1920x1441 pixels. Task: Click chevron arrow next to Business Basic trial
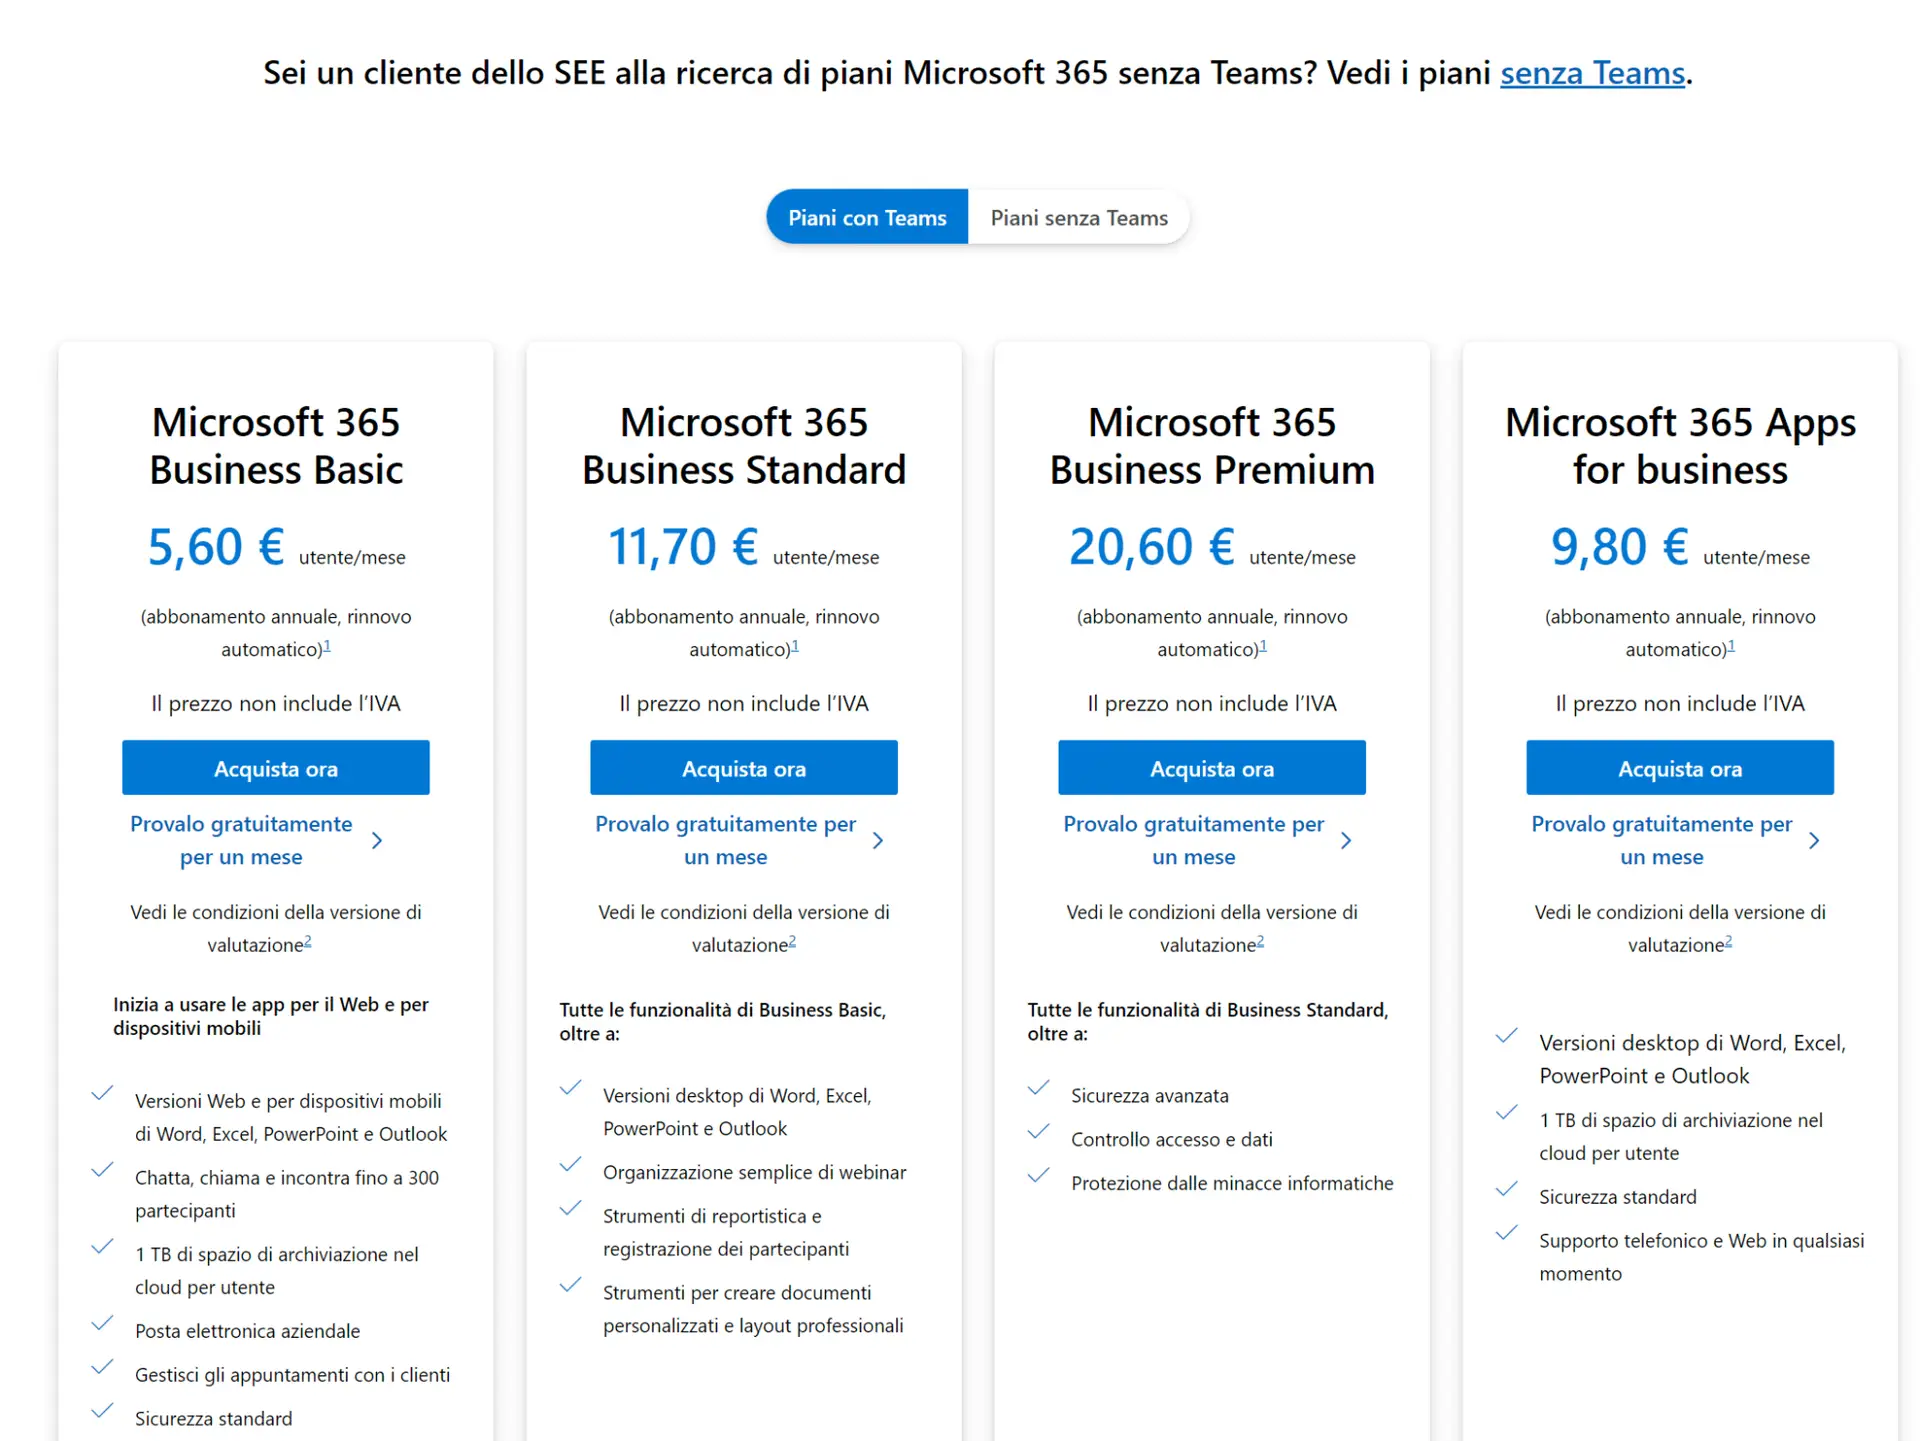377,841
